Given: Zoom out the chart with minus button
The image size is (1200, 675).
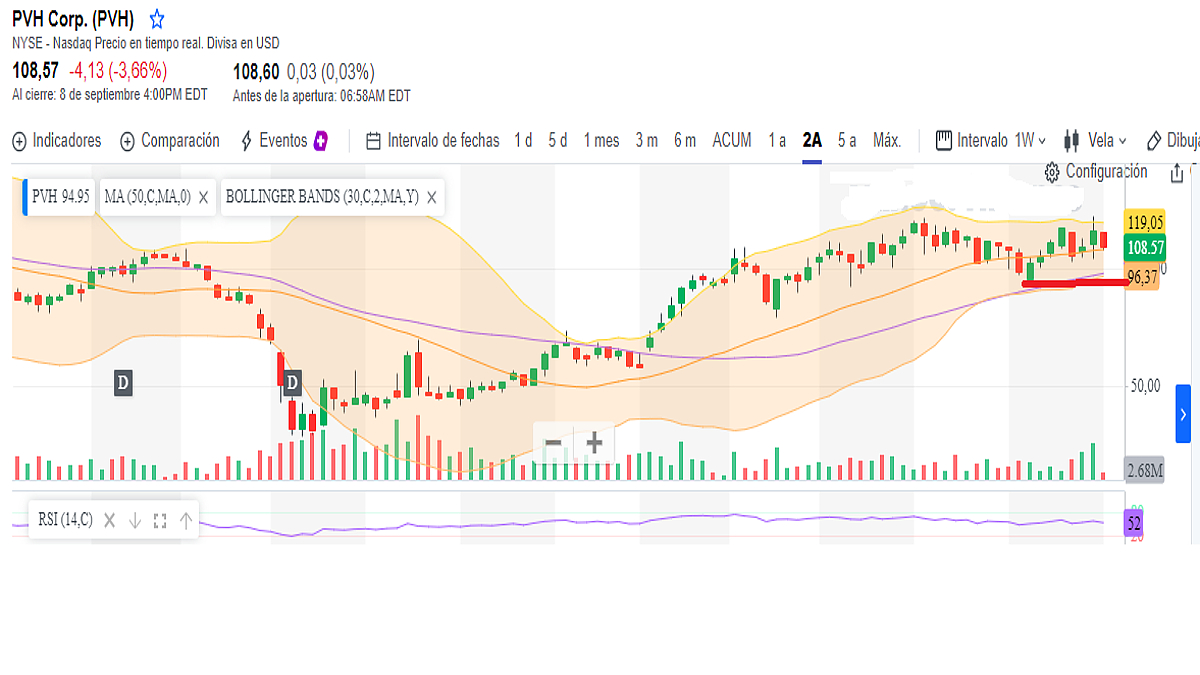Looking at the screenshot, I should (553, 442).
